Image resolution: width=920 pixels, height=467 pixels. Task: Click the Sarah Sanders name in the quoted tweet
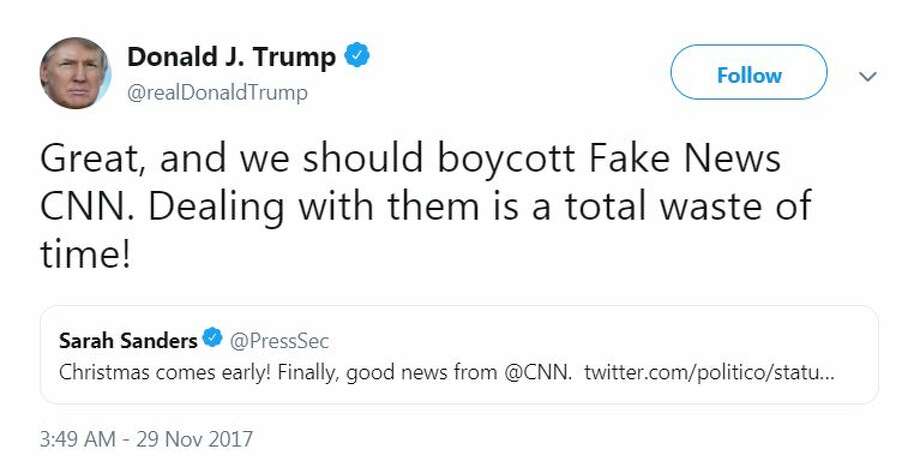click(x=128, y=341)
